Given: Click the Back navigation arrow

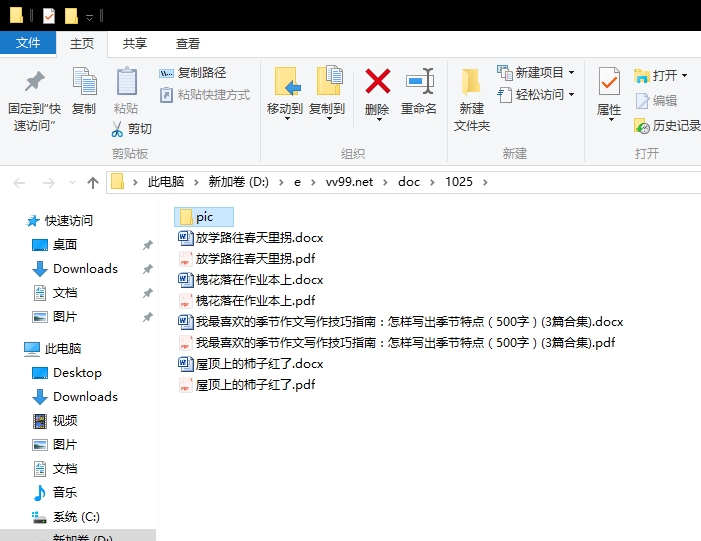Looking at the screenshot, I should coord(19,183).
